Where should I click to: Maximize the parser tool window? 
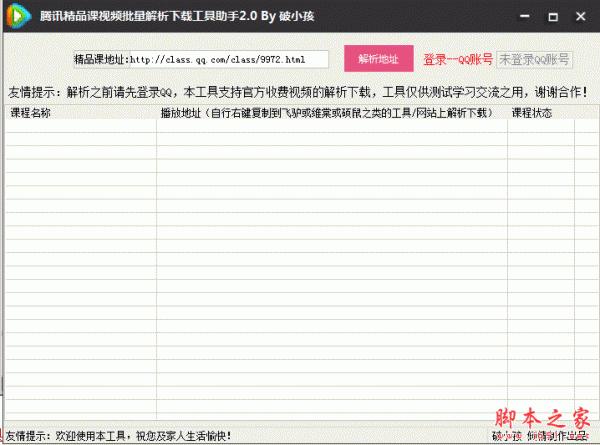[553, 16]
